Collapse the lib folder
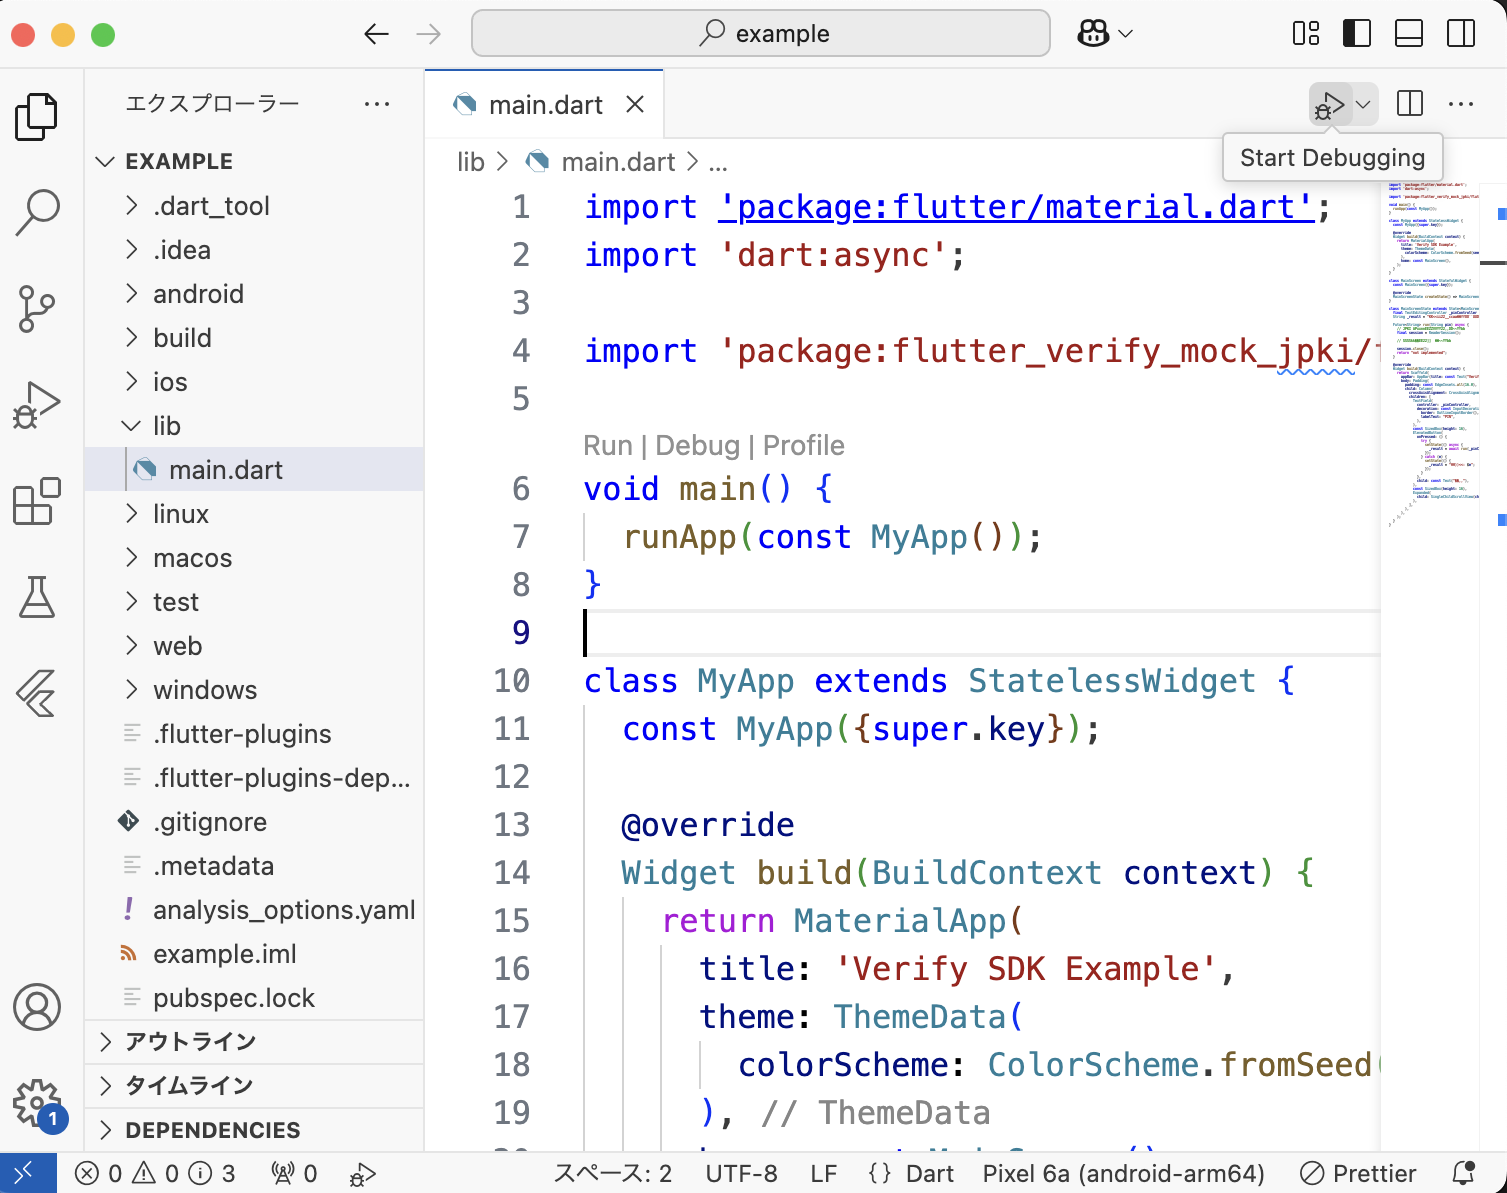 pos(166,426)
